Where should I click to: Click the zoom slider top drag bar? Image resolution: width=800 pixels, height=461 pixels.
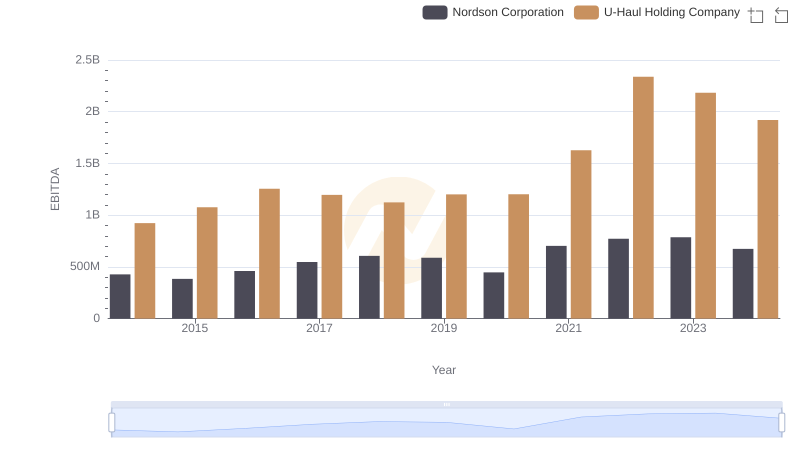(446, 404)
